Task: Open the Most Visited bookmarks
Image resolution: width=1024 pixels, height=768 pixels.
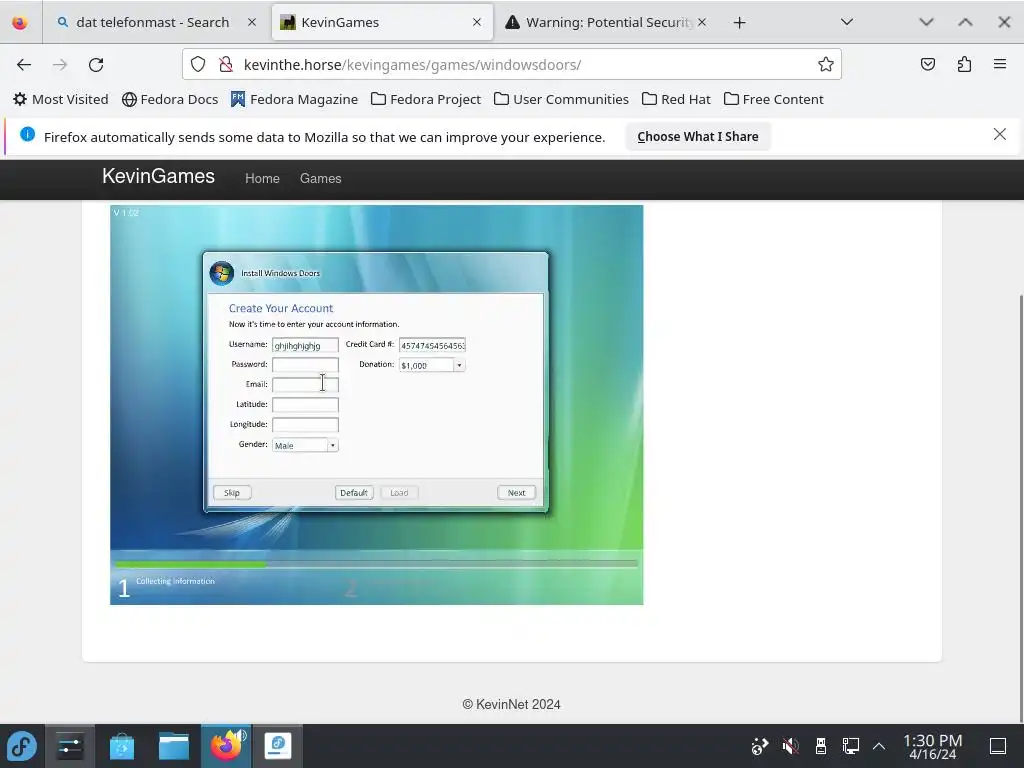Action: point(61,99)
